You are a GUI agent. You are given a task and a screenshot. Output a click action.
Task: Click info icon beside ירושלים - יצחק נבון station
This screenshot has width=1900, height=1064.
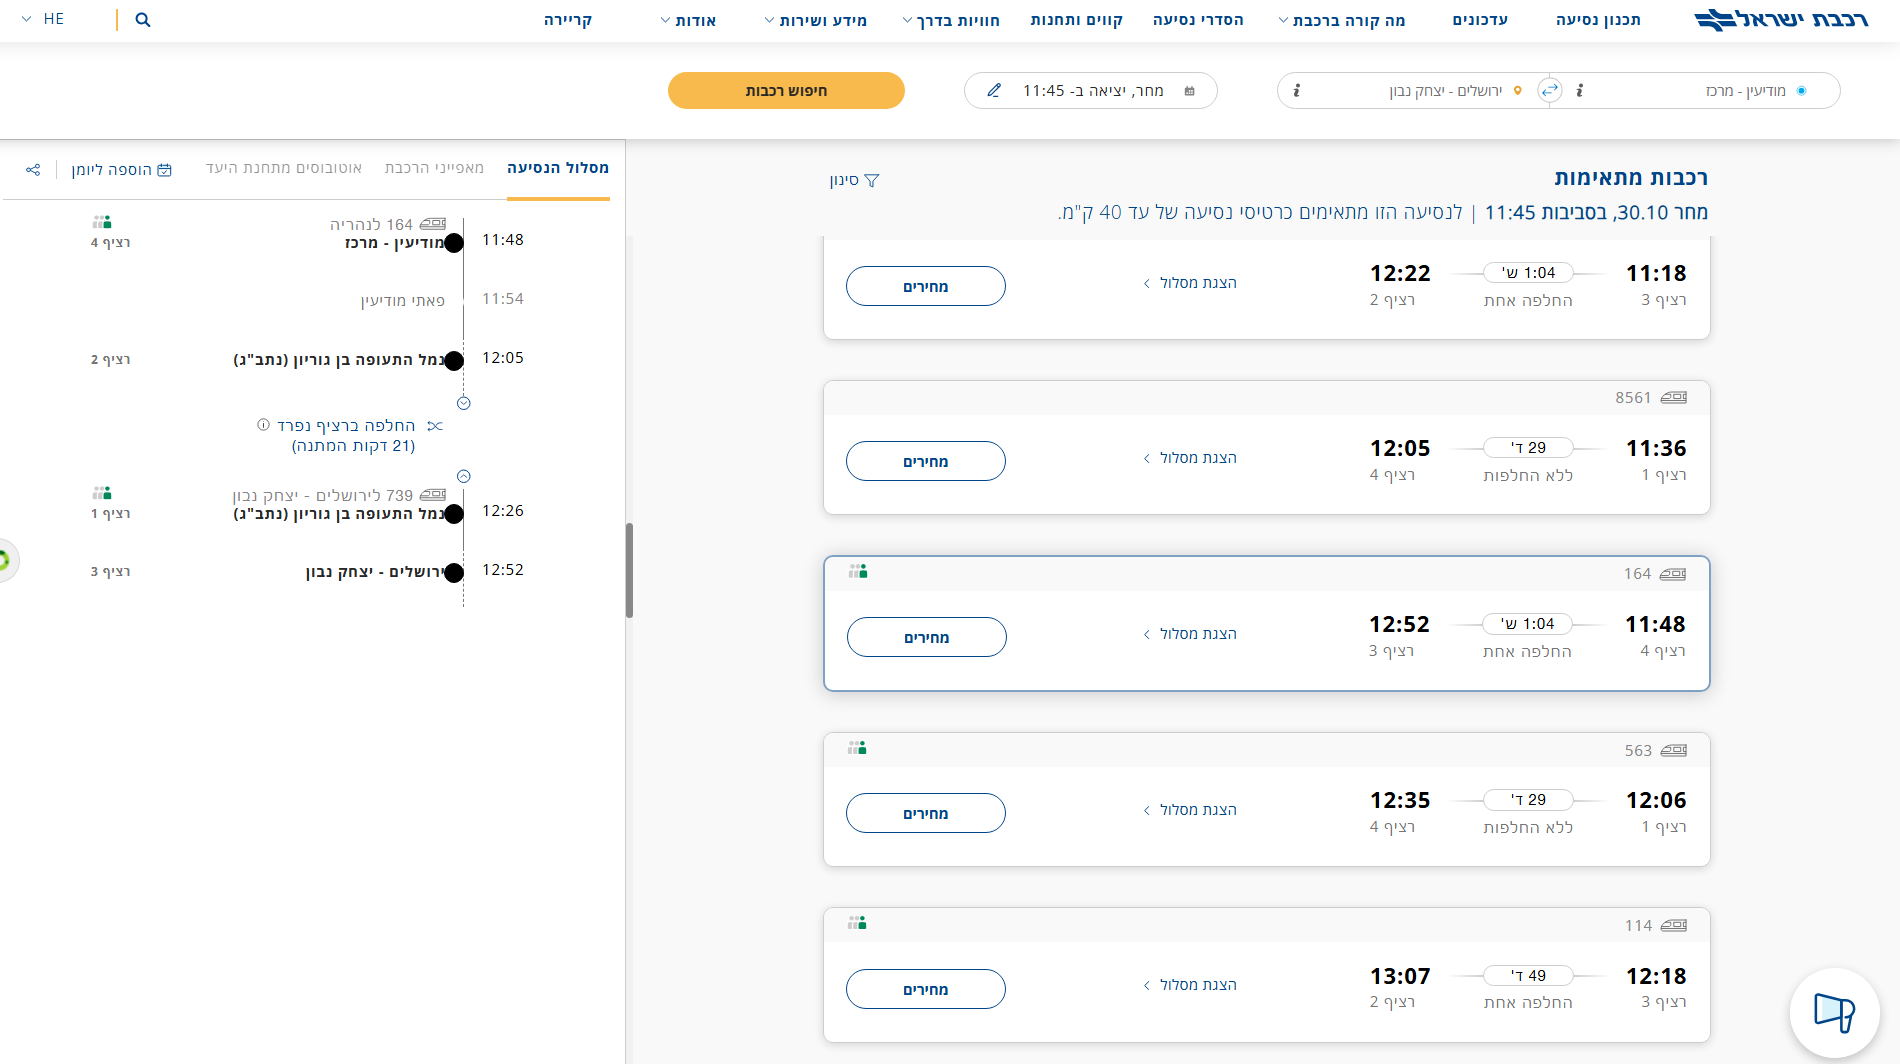1297,90
